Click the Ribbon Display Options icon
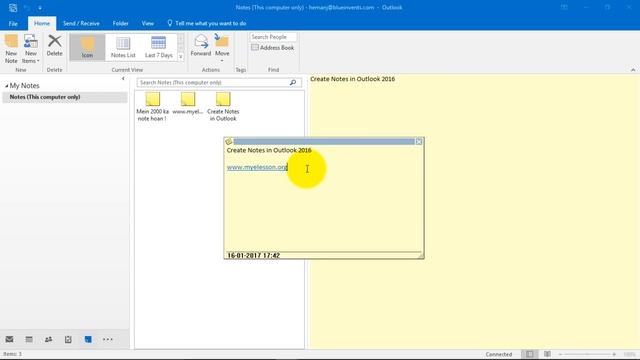This screenshot has width=640, height=360. (564, 7)
